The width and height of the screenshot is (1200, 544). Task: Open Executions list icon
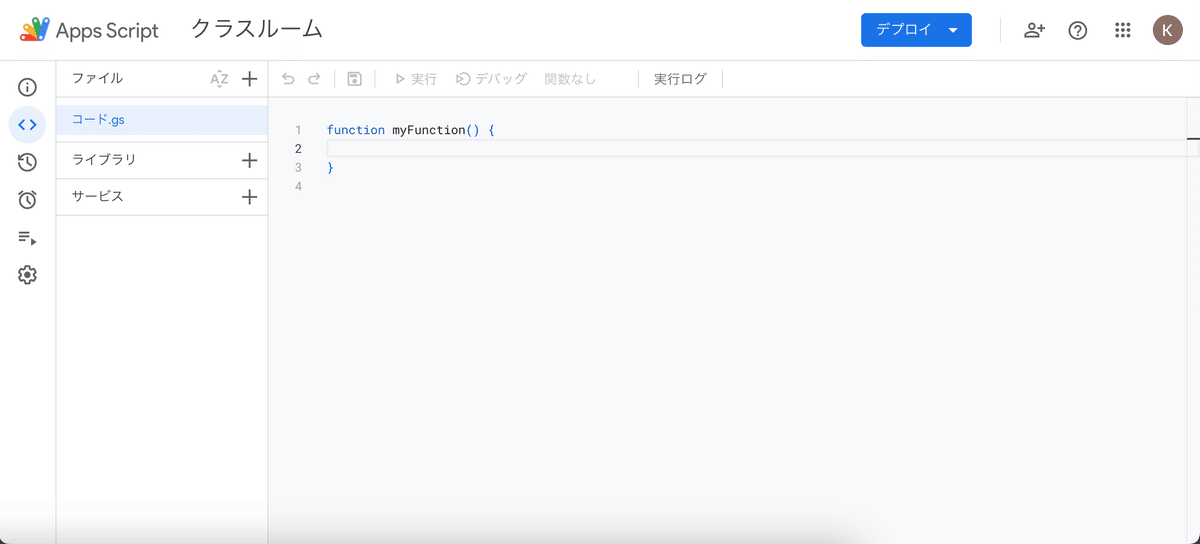[x=28, y=237]
